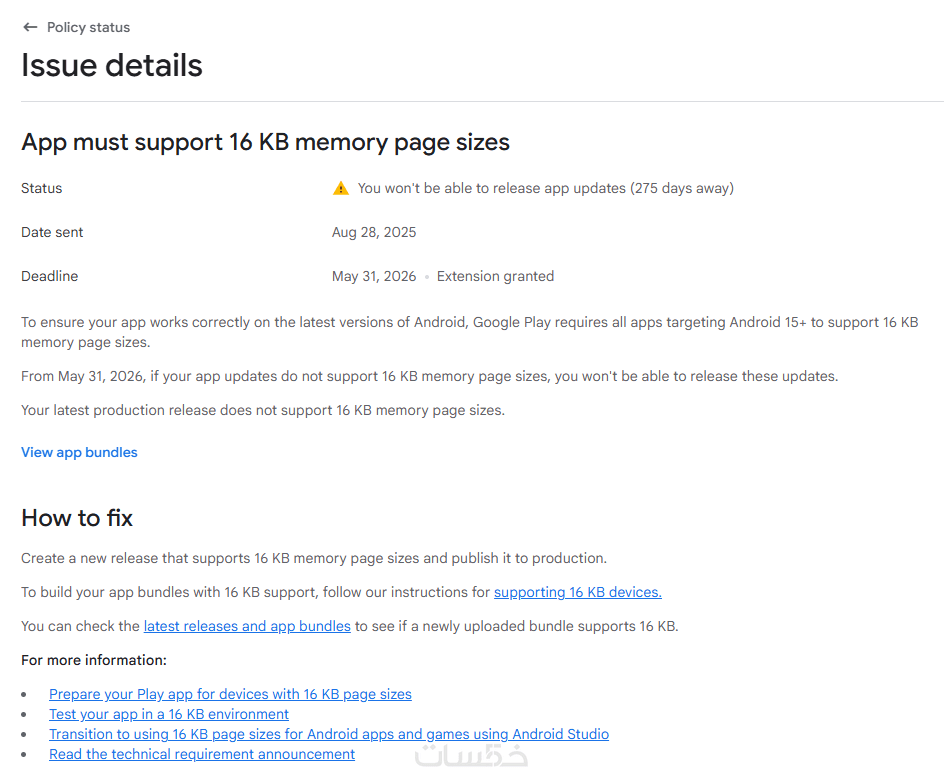
Task: Click the Extension granted text
Action: click(x=495, y=276)
